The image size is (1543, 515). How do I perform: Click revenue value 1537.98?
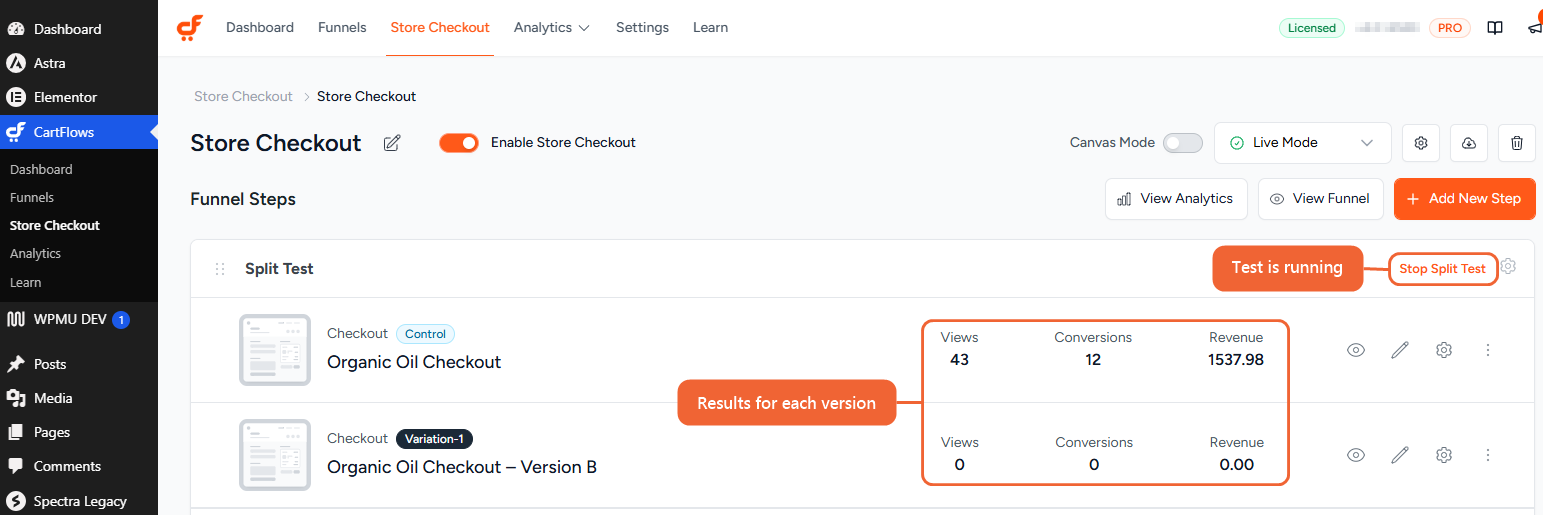tap(1236, 360)
